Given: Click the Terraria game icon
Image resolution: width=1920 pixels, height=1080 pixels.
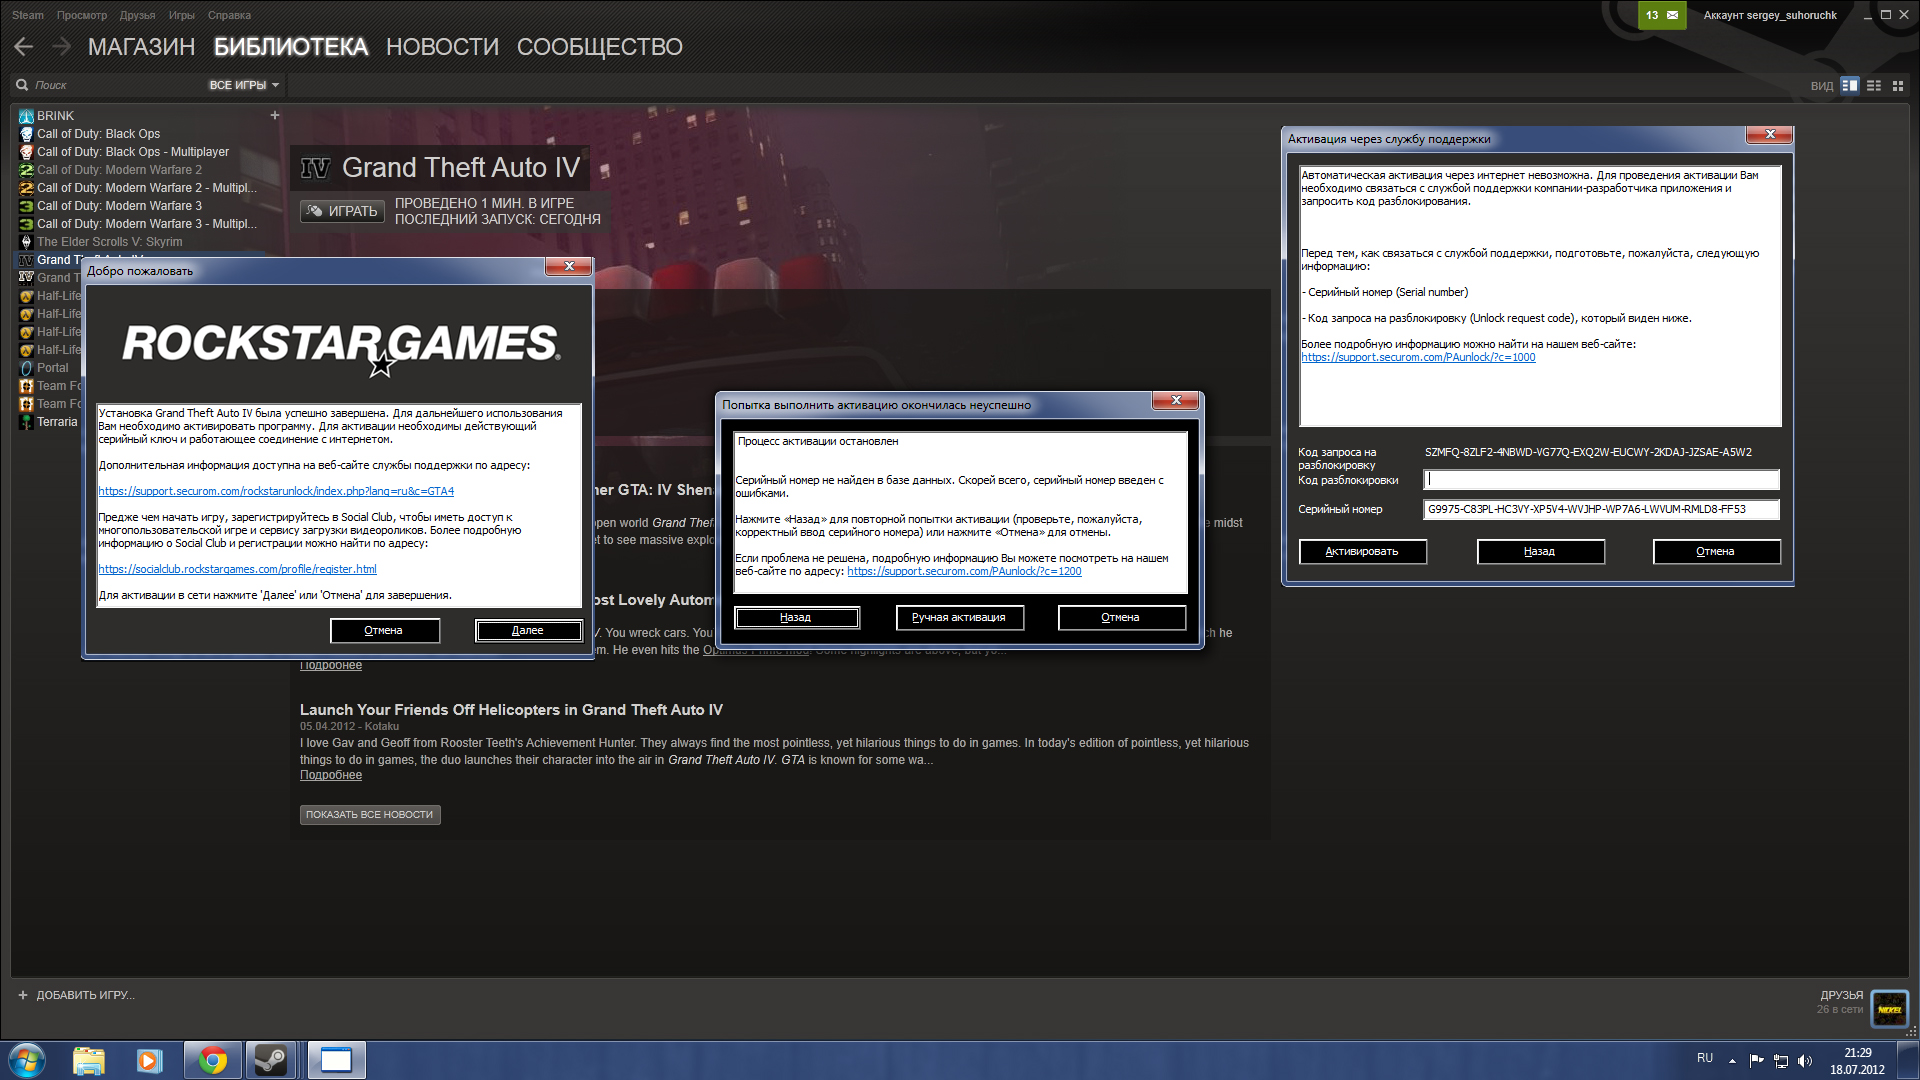Looking at the screenshot, I should (x=26, y=422).
